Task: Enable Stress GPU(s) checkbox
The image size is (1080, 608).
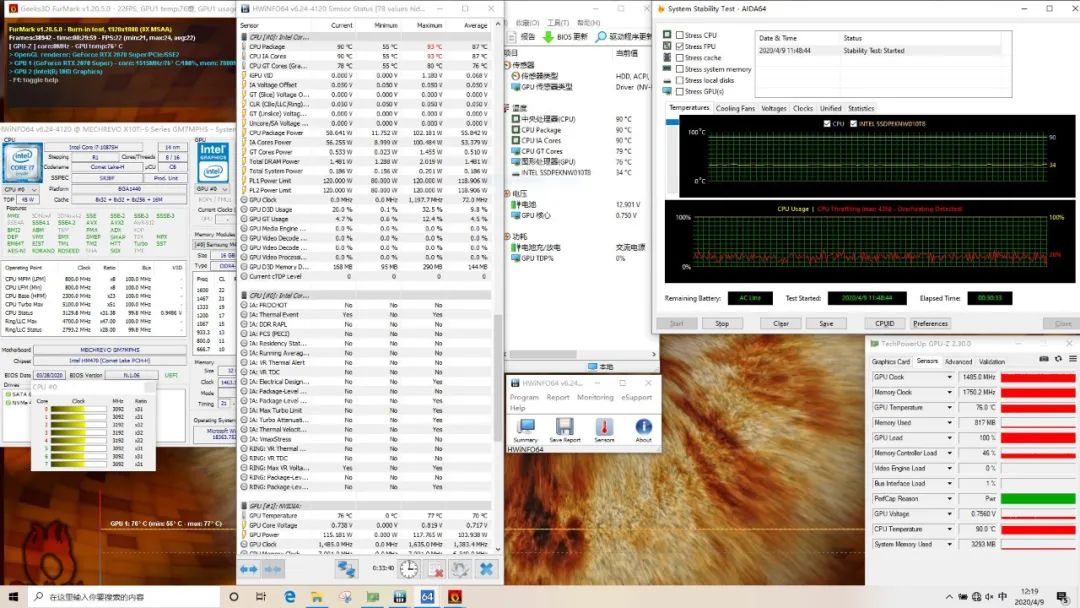Action: (680, 91)
